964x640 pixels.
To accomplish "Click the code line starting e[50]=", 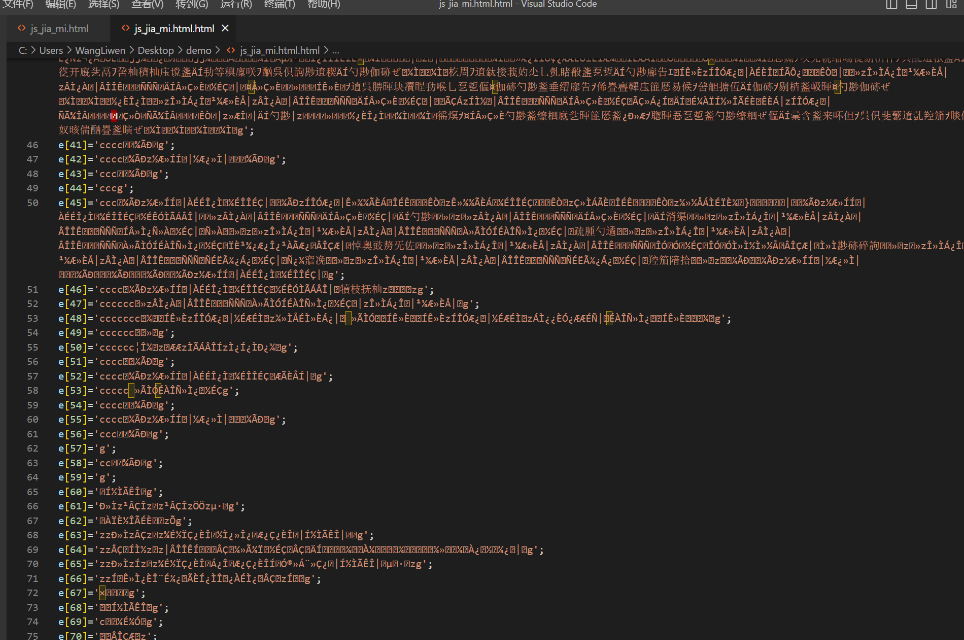I will (178, 347).
